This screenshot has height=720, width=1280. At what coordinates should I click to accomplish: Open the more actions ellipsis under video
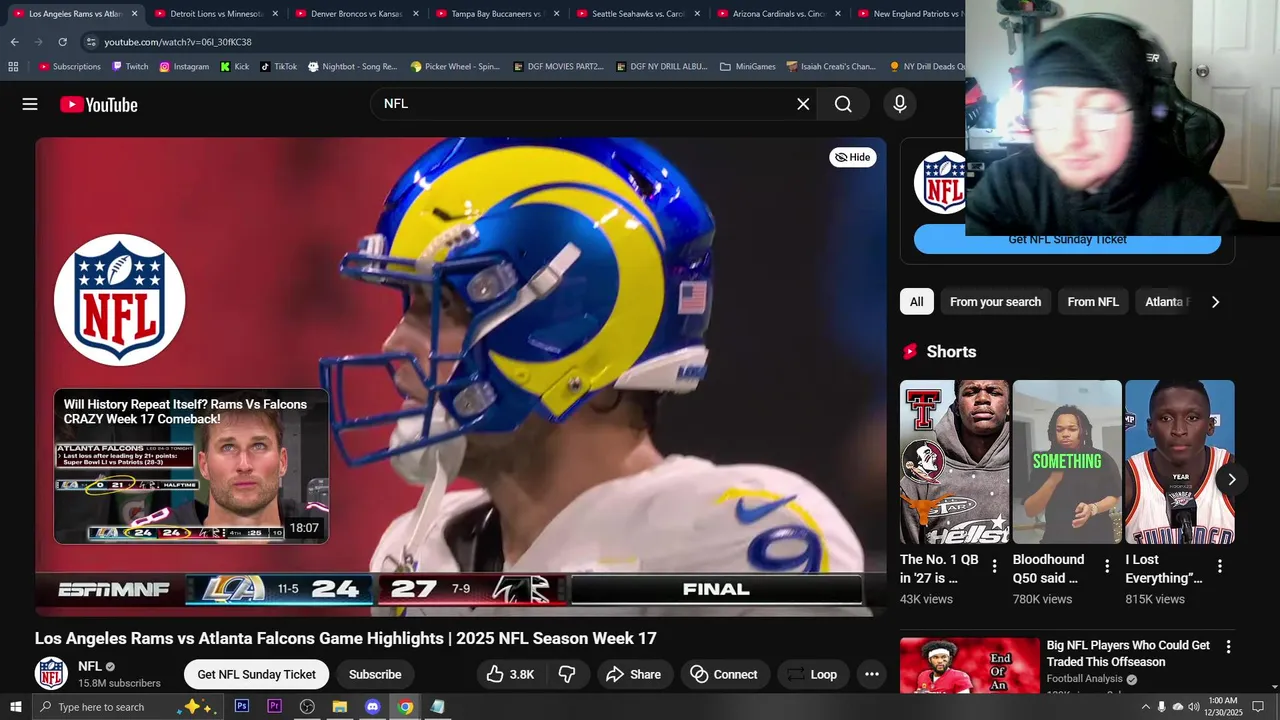click(872, 674)
